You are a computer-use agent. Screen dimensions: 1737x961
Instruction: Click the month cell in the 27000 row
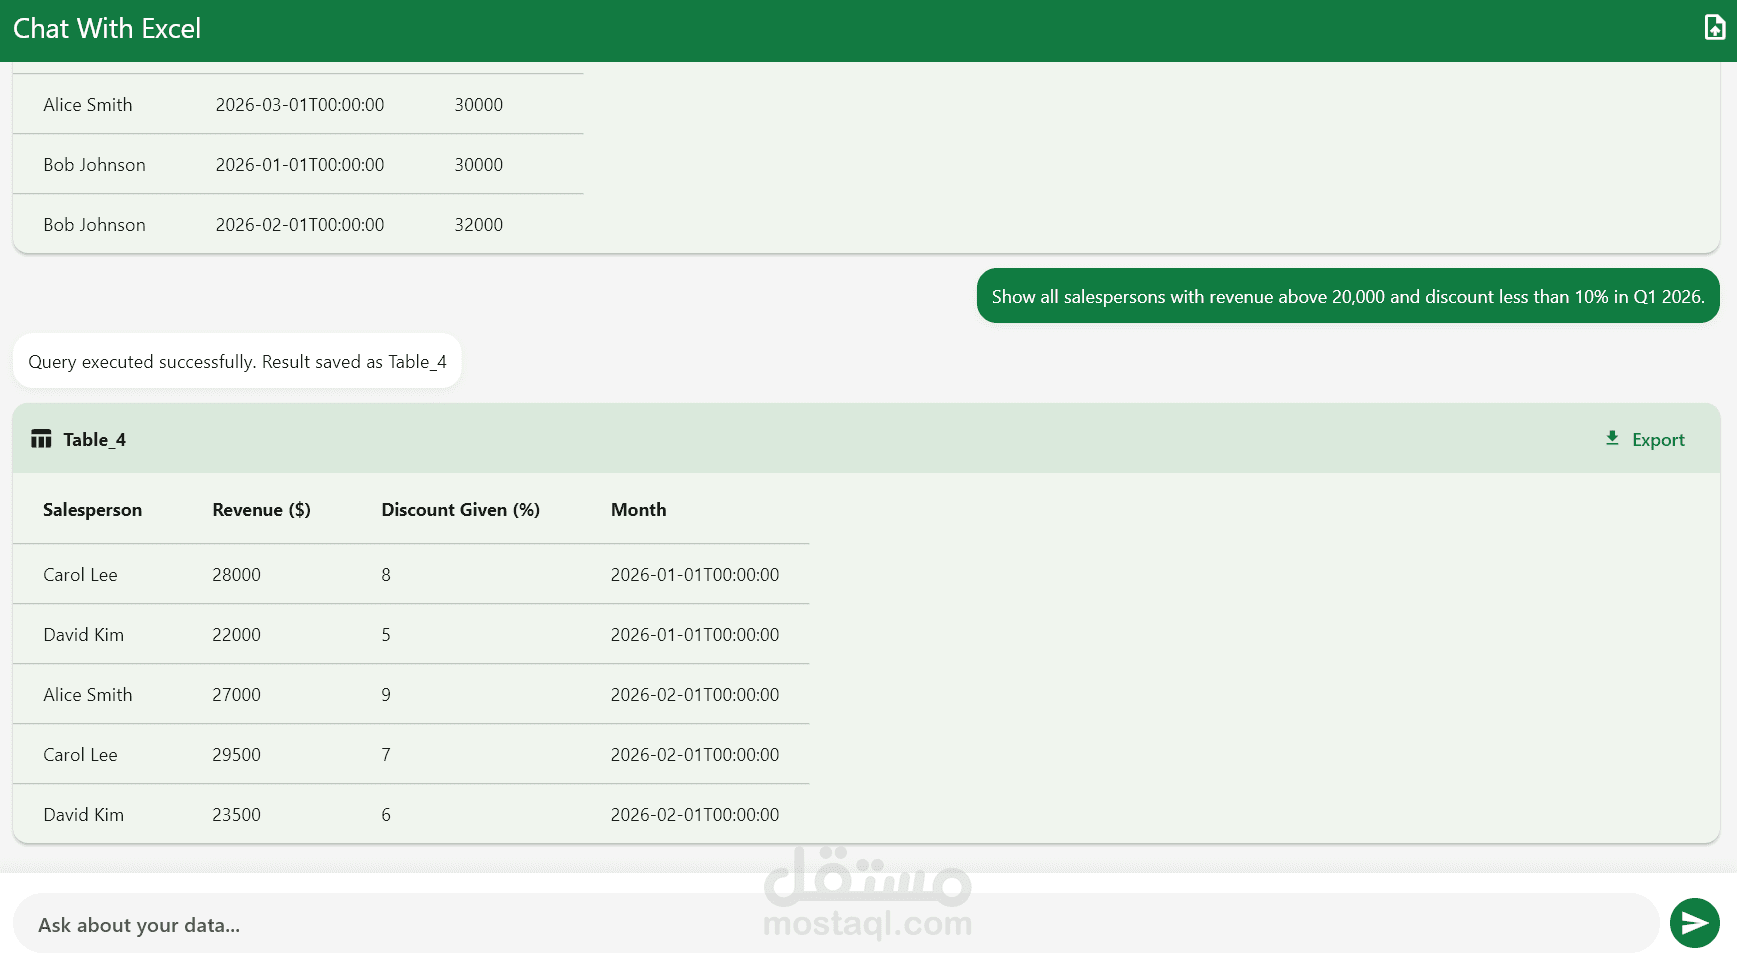(695, 695)
